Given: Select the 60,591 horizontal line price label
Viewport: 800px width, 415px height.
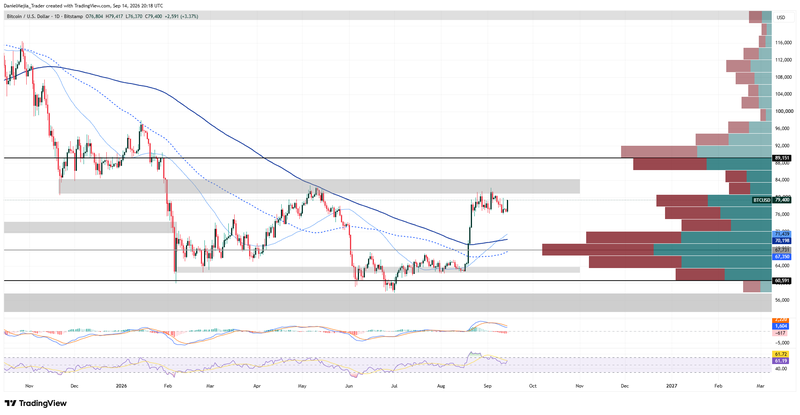Looking at the screenshot, I should click(x=782, y=280).
